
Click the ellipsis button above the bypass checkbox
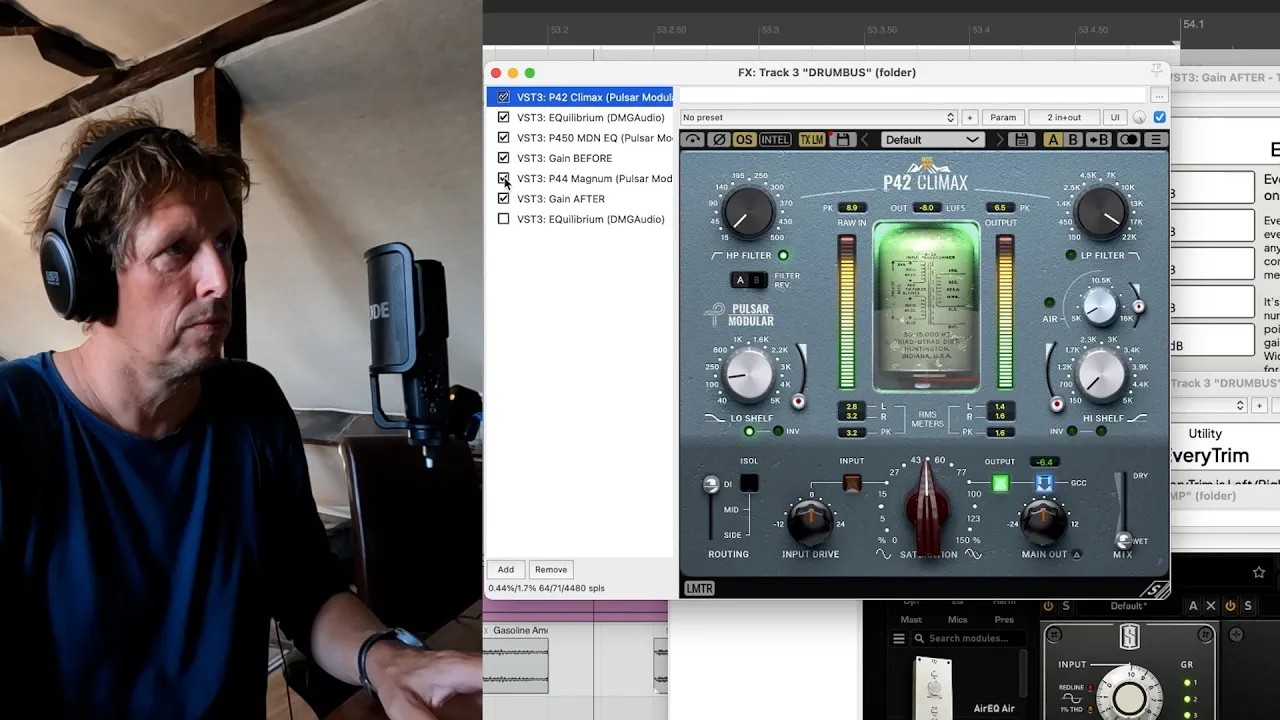click(x=1159, y=96)
